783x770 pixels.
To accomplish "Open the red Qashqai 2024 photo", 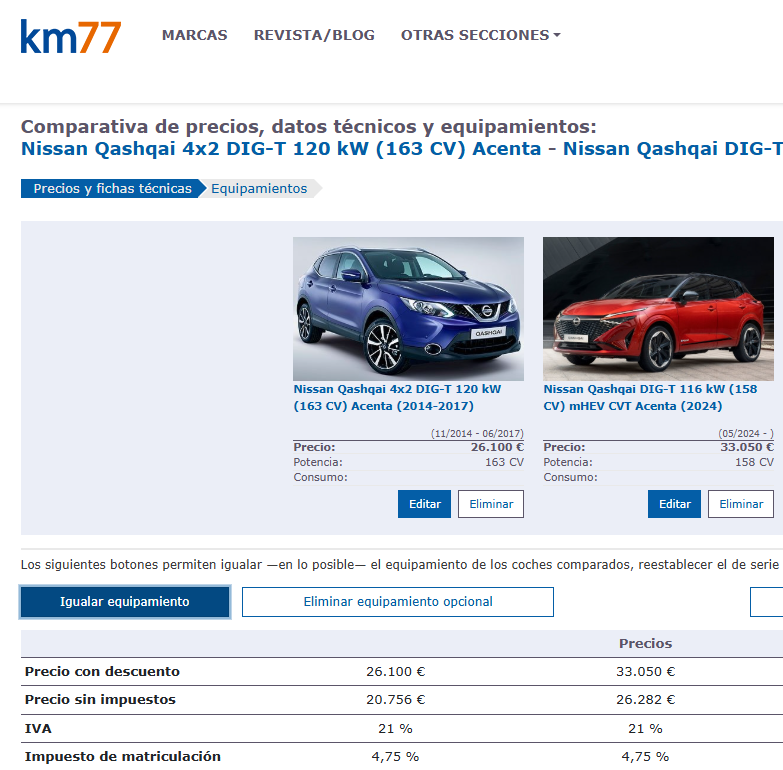I will pyautogui.click(x=658, y=309).
